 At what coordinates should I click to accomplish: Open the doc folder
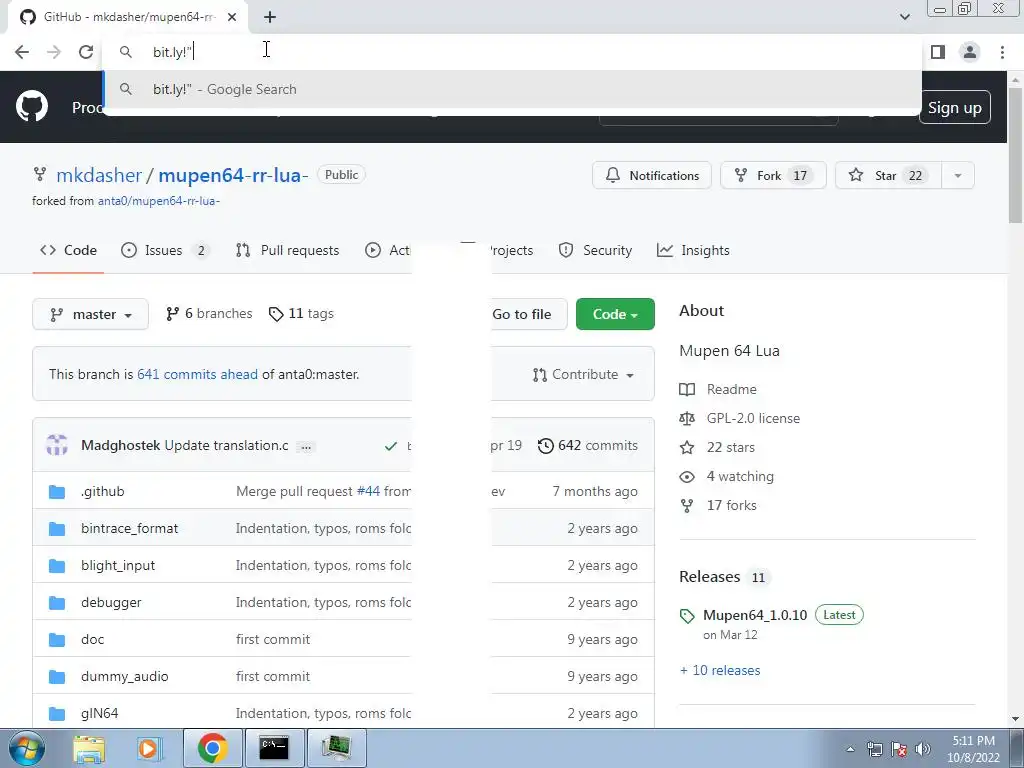pyautogui.click(x=92, y=640)
